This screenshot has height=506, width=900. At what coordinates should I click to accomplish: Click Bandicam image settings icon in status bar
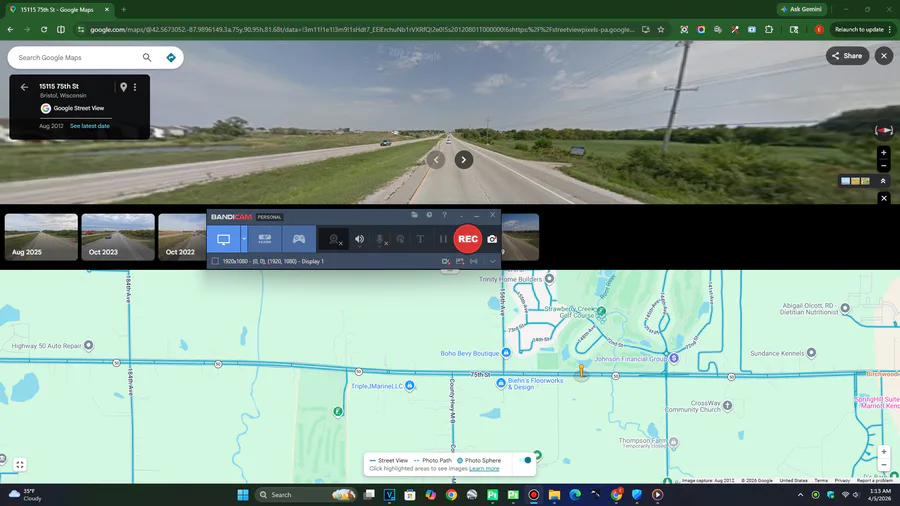tap(460, 261)
